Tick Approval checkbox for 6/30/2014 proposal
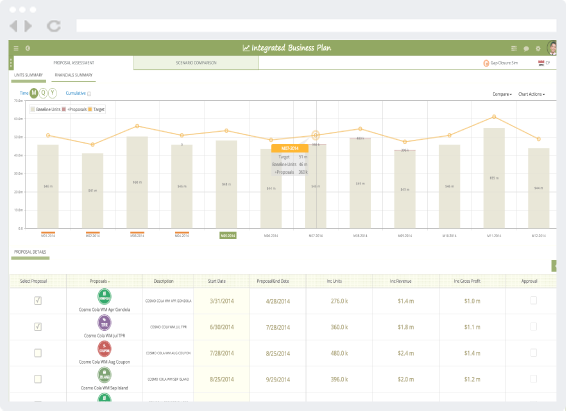566x411 pixels. click(534, 327)
